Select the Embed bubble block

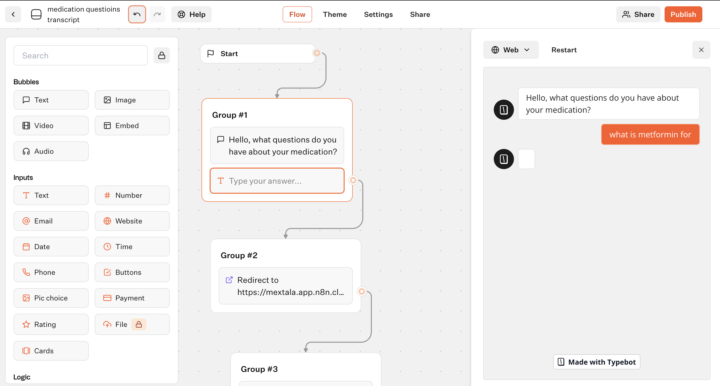(132, 125)
